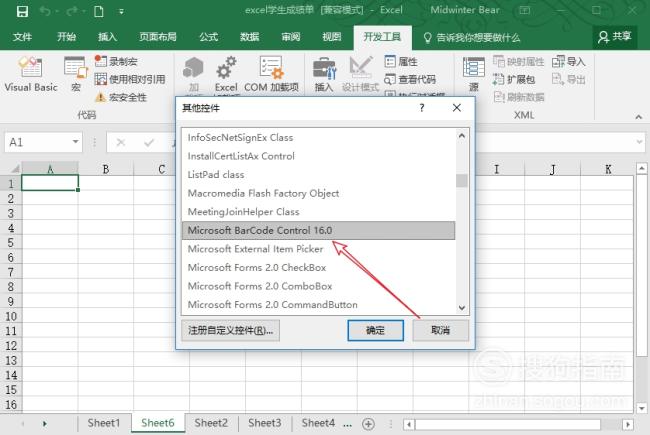Click 查看代码 view code
This screenshot has height=435, width=650.
[410, 79]
